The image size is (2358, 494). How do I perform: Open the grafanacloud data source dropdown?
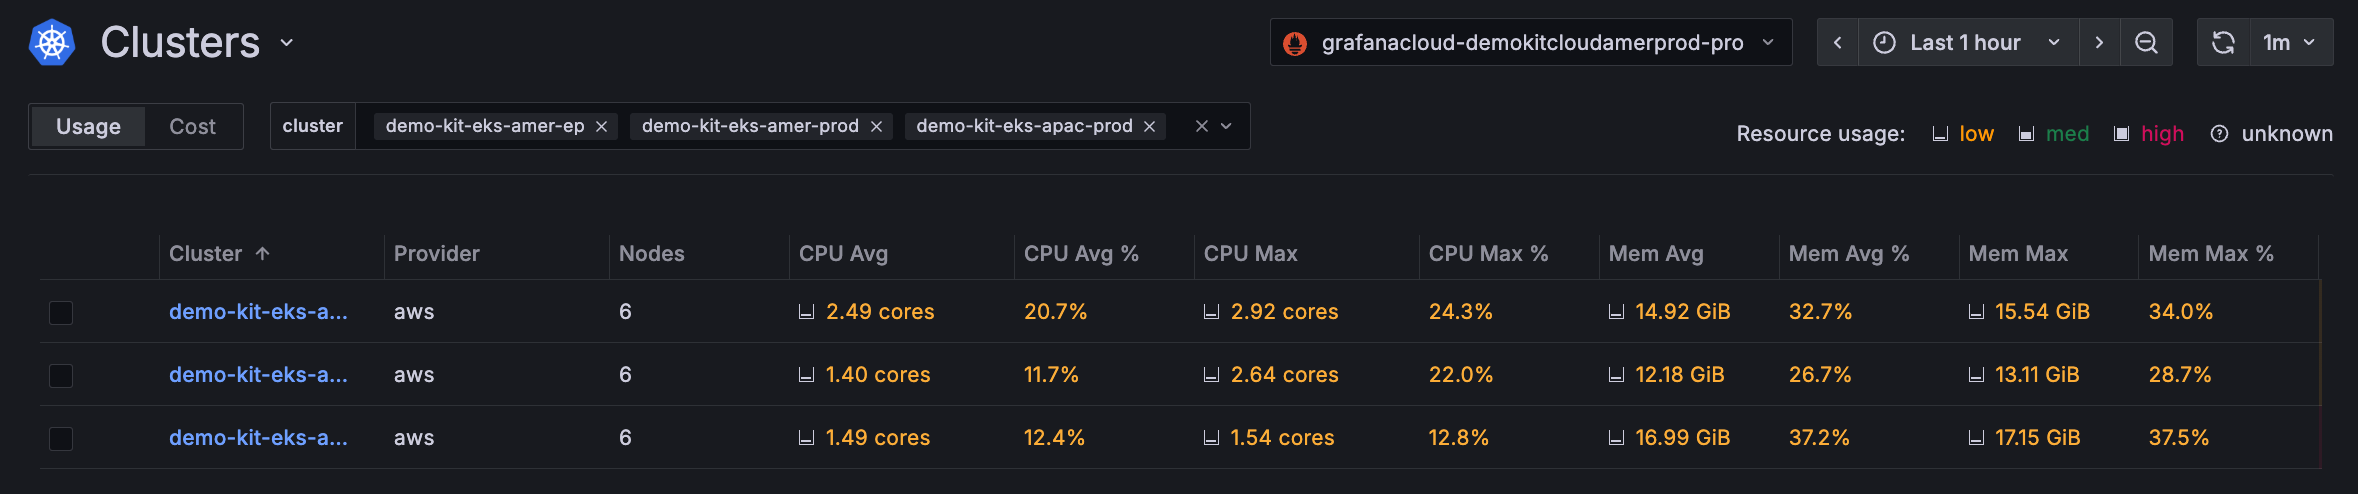pos(1530,43)
